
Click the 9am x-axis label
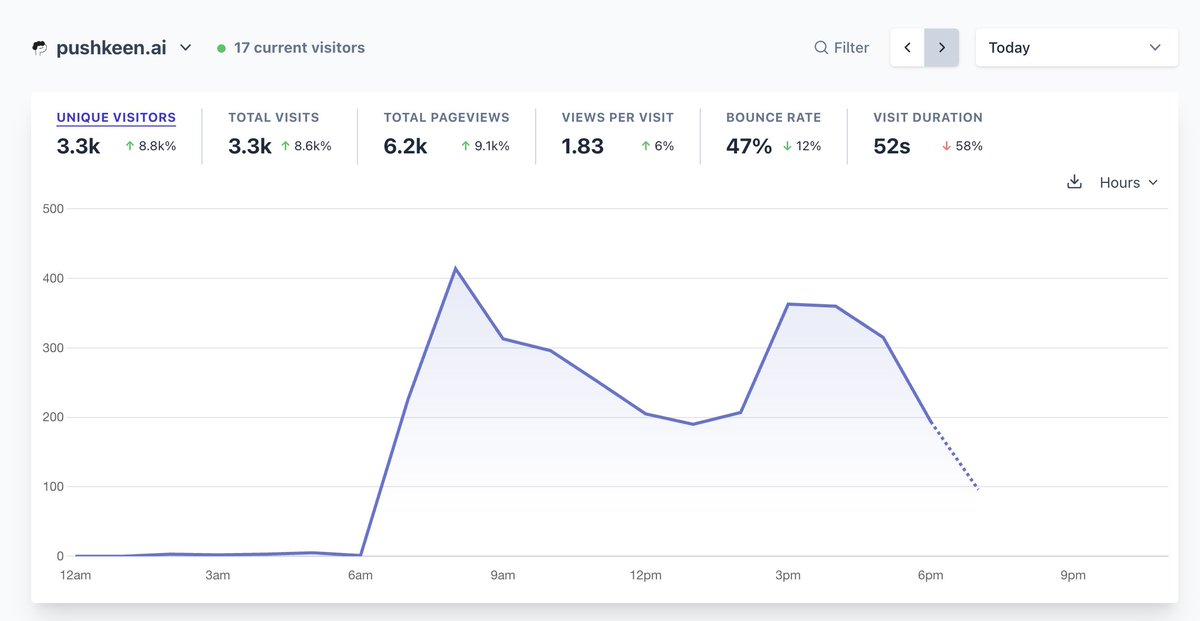click(503, 575)
